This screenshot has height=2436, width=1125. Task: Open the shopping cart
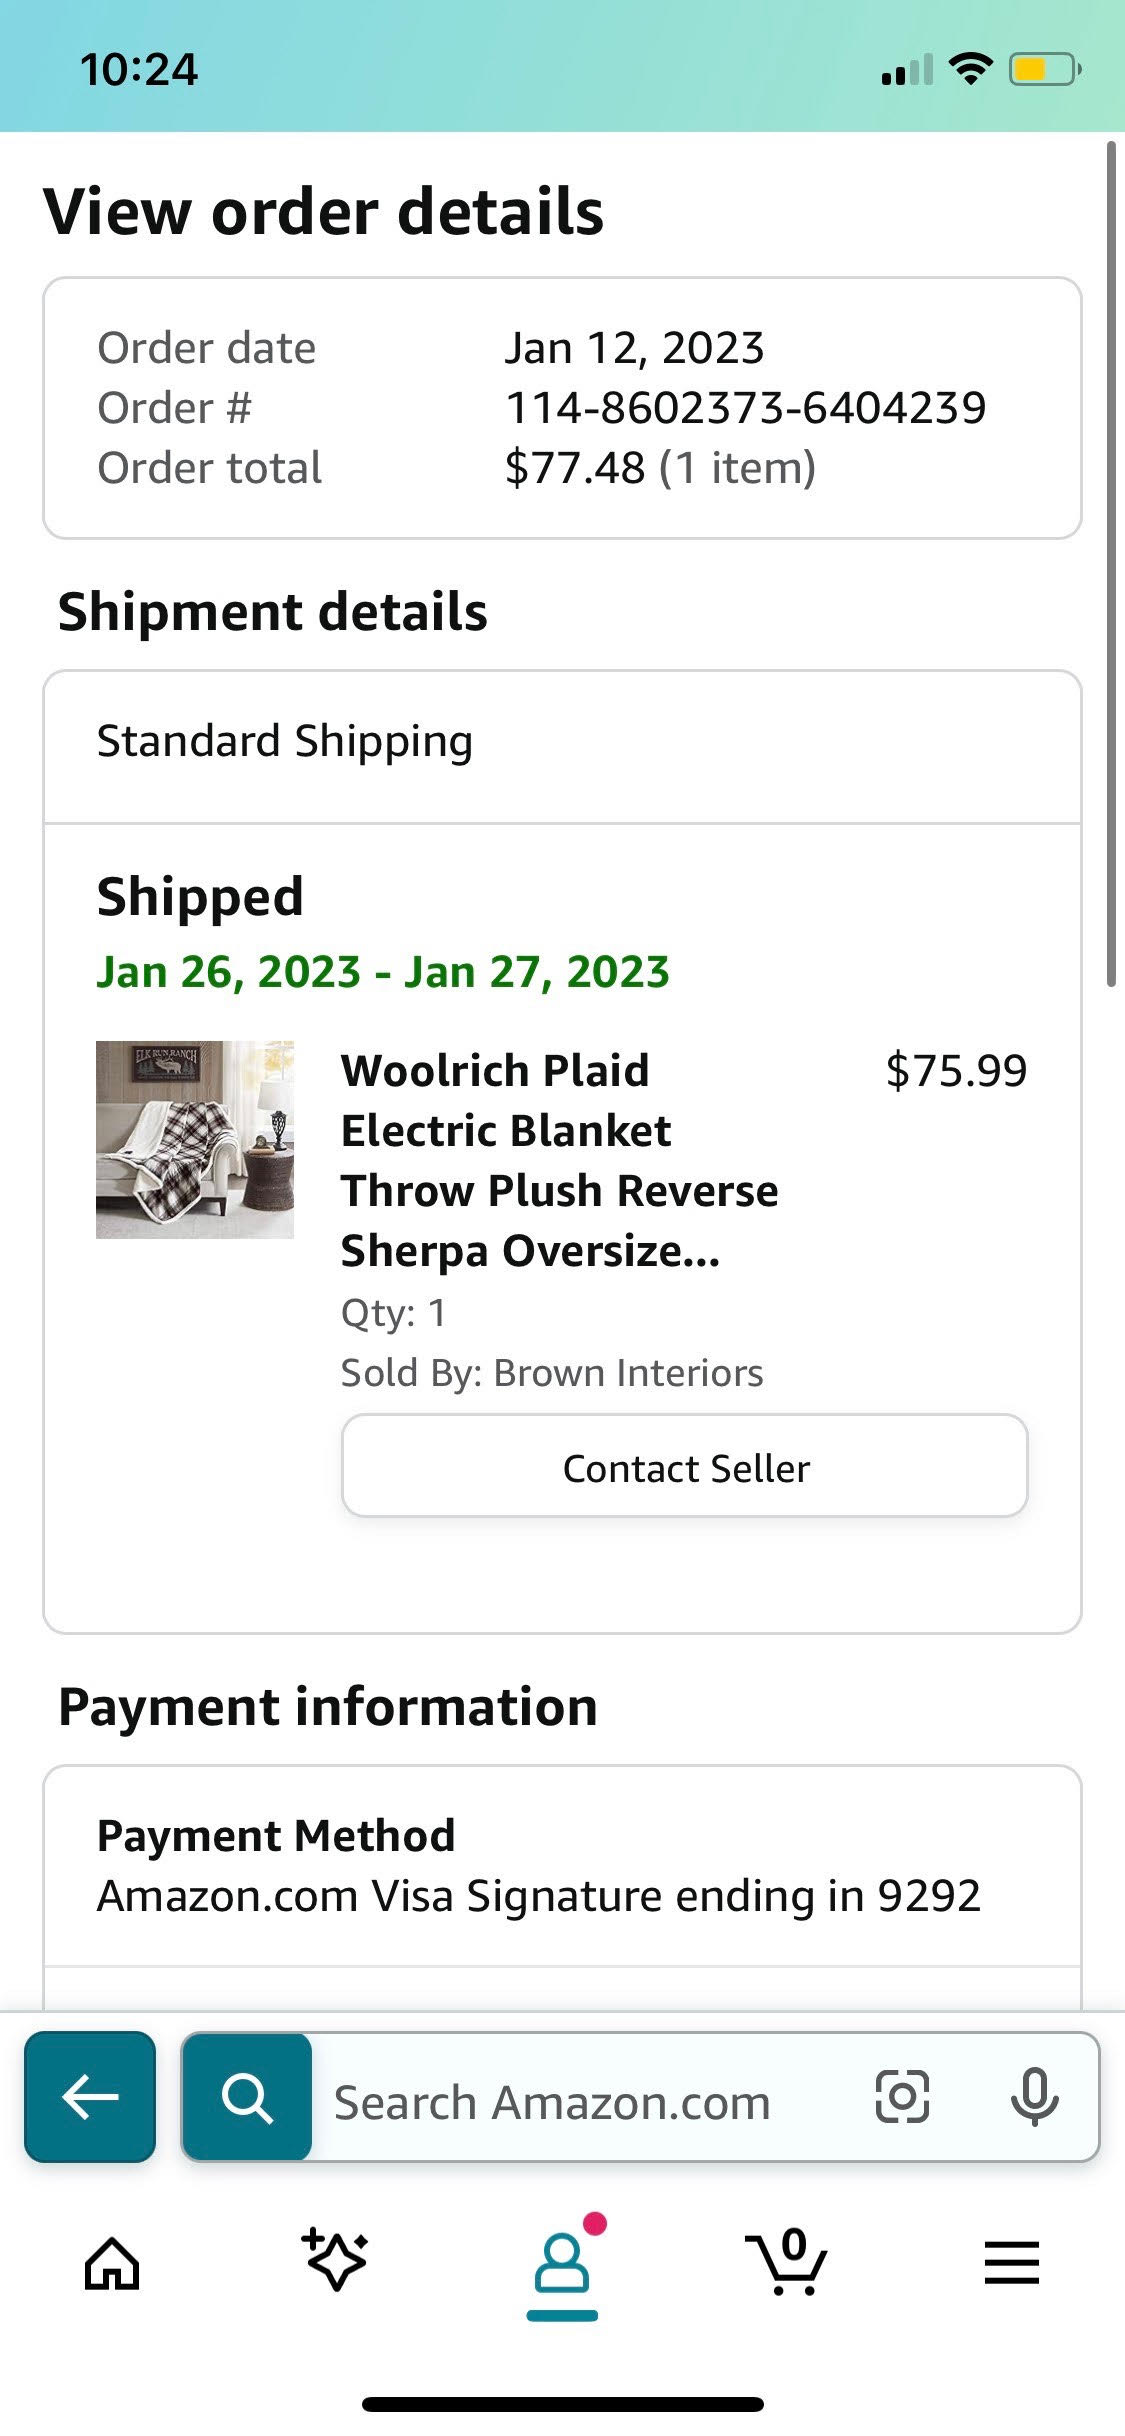(x=787, y=2263)
